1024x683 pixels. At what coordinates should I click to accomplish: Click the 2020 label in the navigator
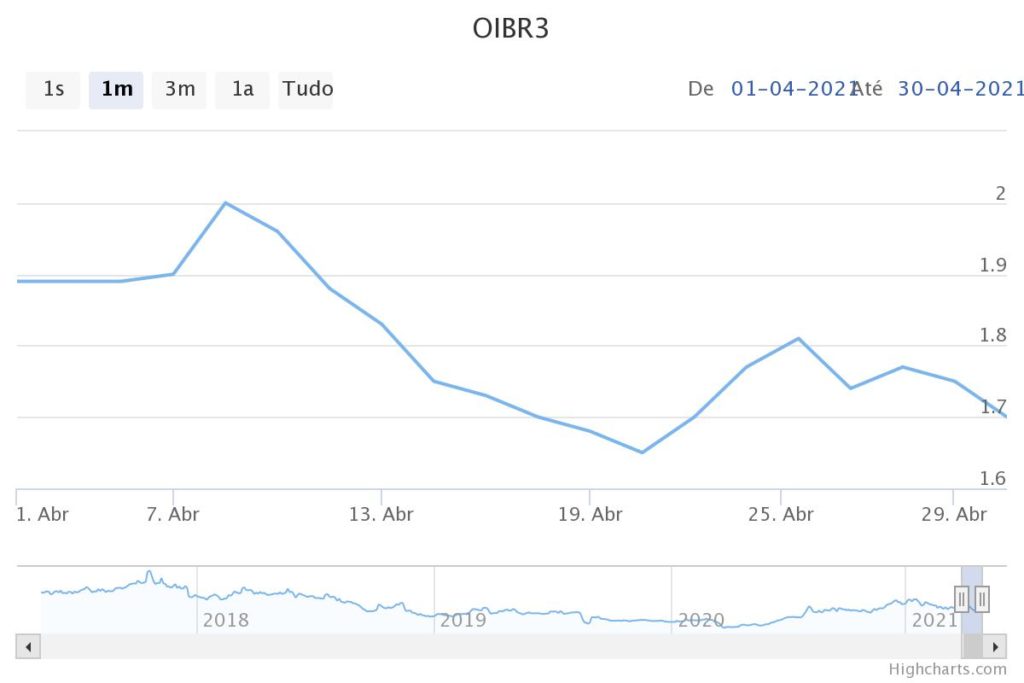[x=700, y=620]
